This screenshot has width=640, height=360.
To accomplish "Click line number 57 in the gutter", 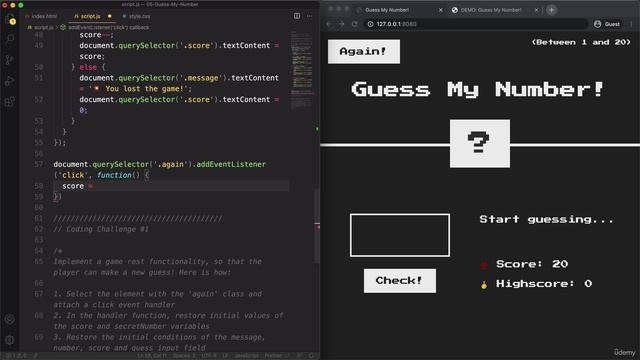I will 39,164.
